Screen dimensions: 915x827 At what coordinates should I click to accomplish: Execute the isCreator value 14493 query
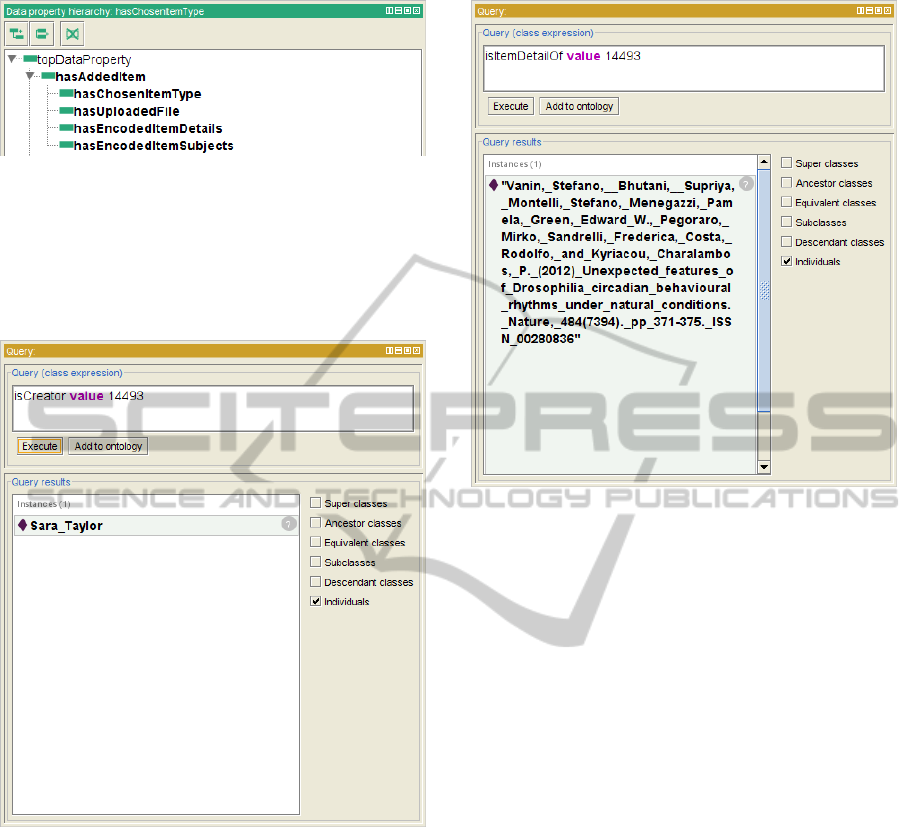tap(39, 446)
